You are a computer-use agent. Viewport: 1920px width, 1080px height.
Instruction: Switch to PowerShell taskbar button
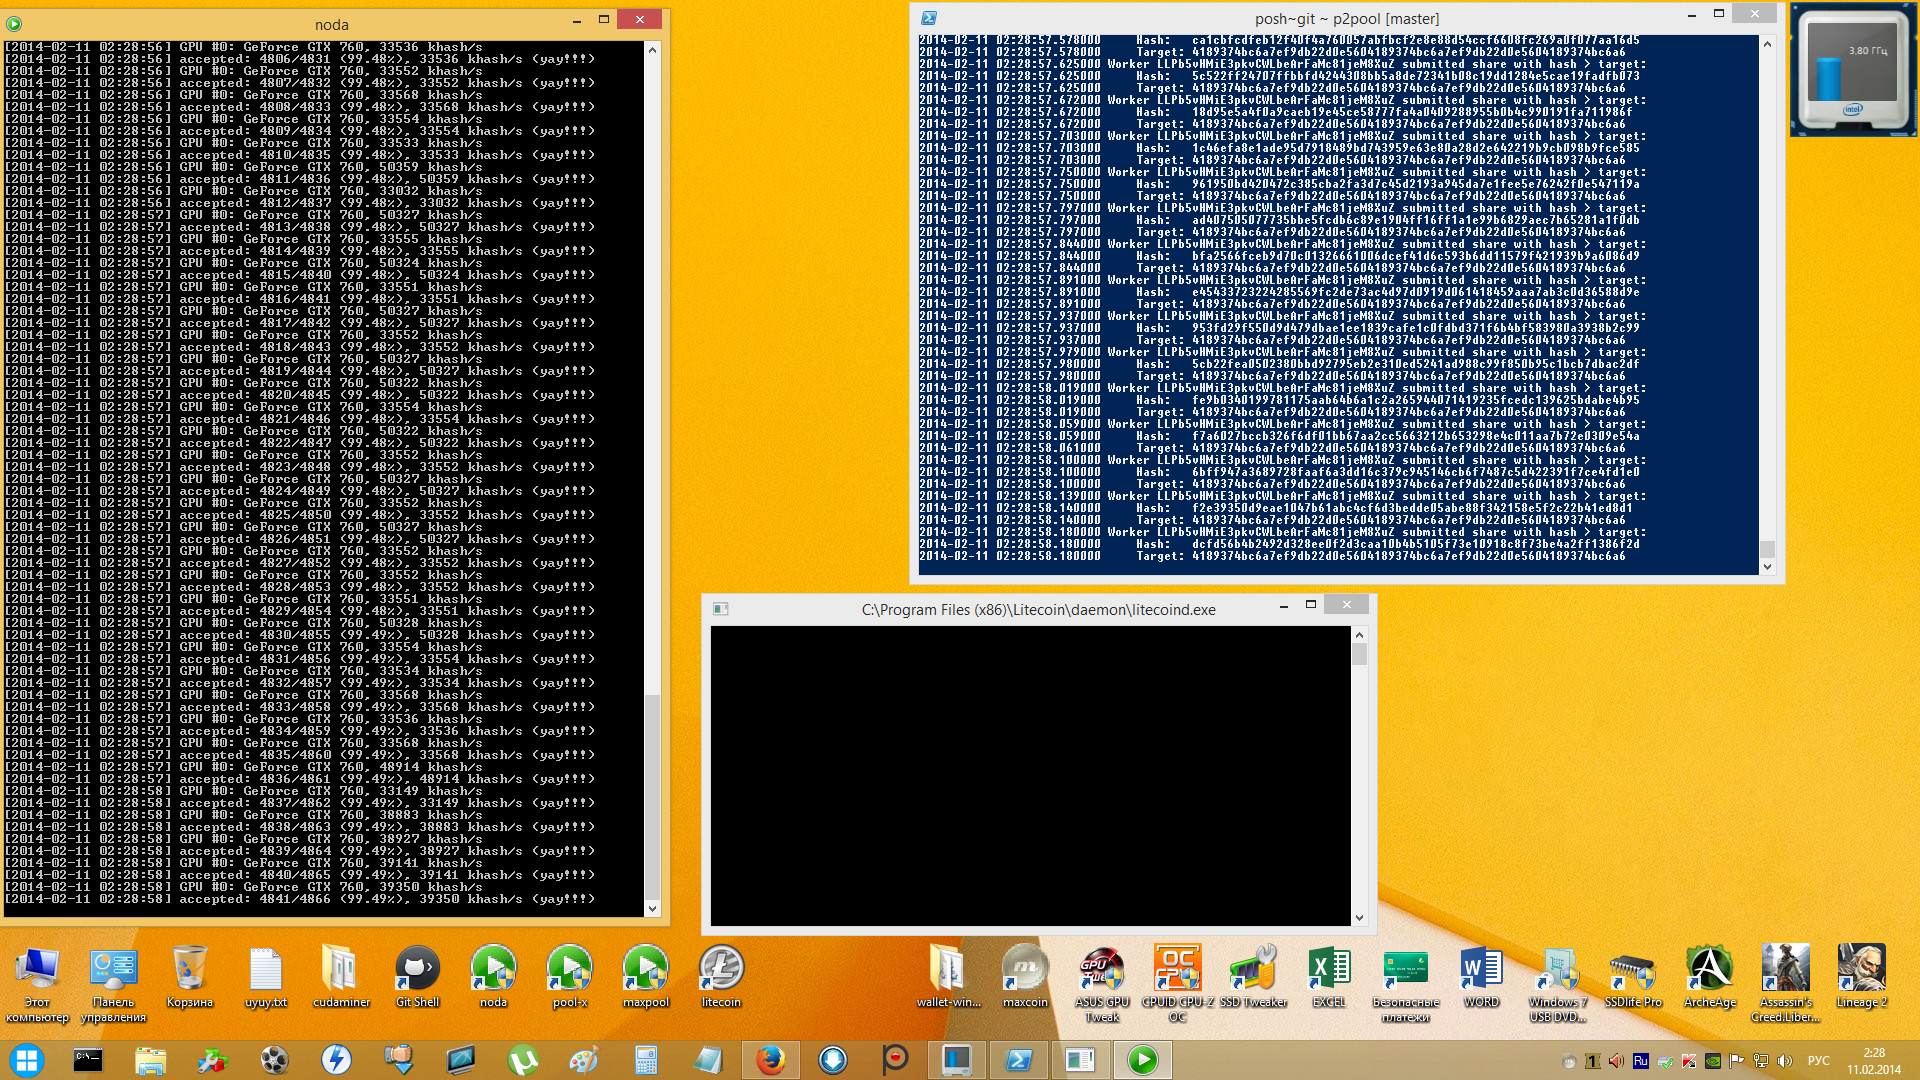click(x=1018, y=1060)
